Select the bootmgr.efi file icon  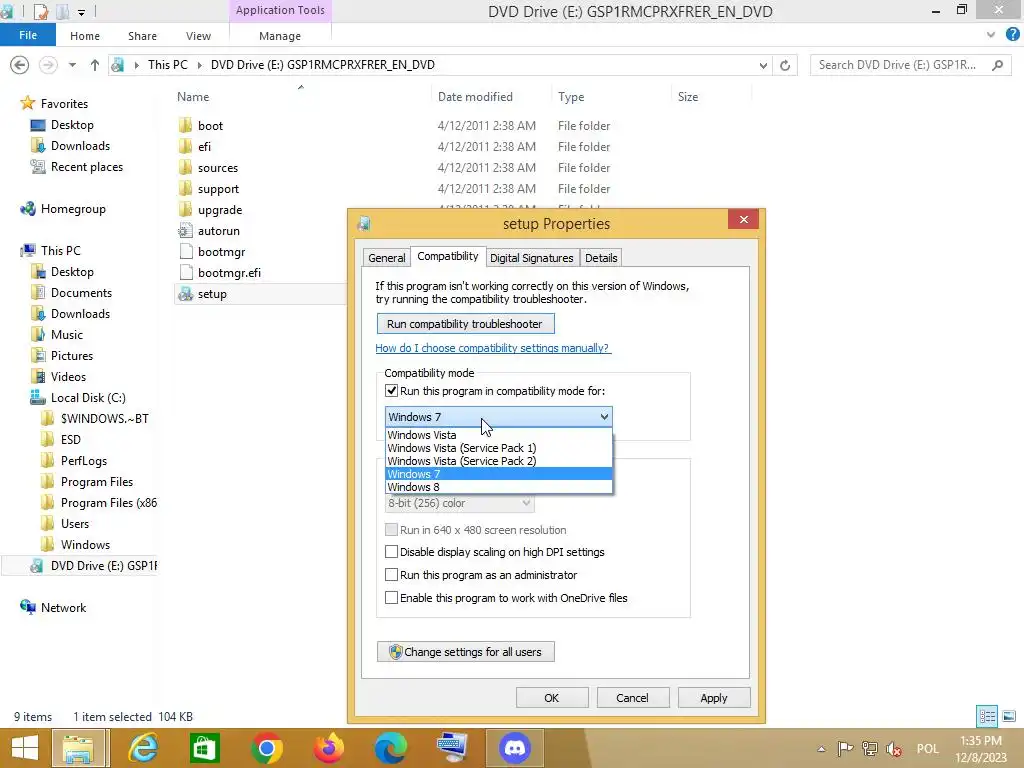185,272
